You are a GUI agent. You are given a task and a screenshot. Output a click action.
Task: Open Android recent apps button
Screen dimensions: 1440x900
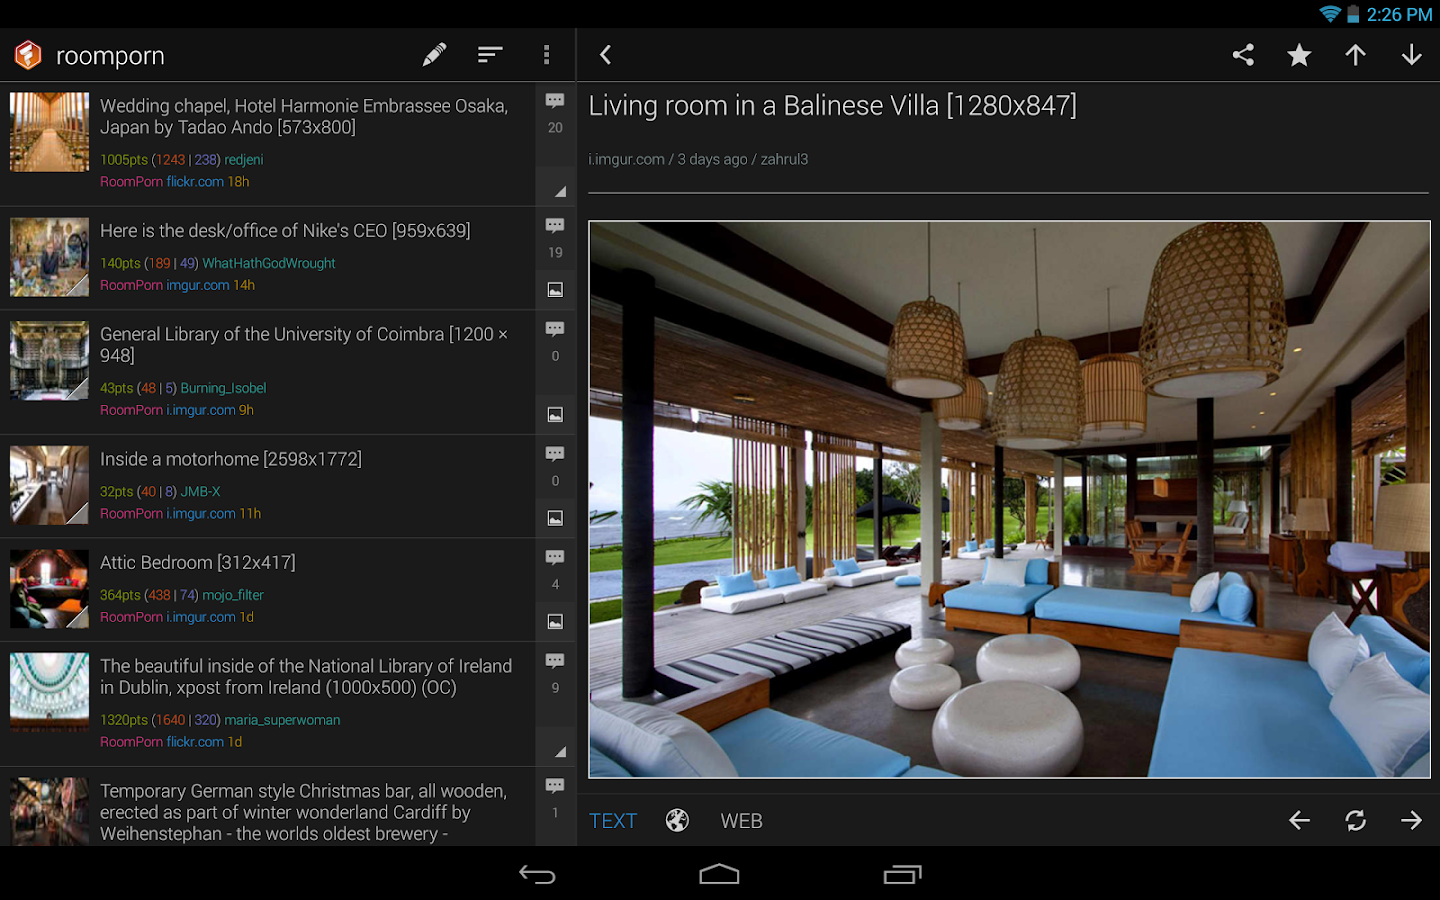902,875
